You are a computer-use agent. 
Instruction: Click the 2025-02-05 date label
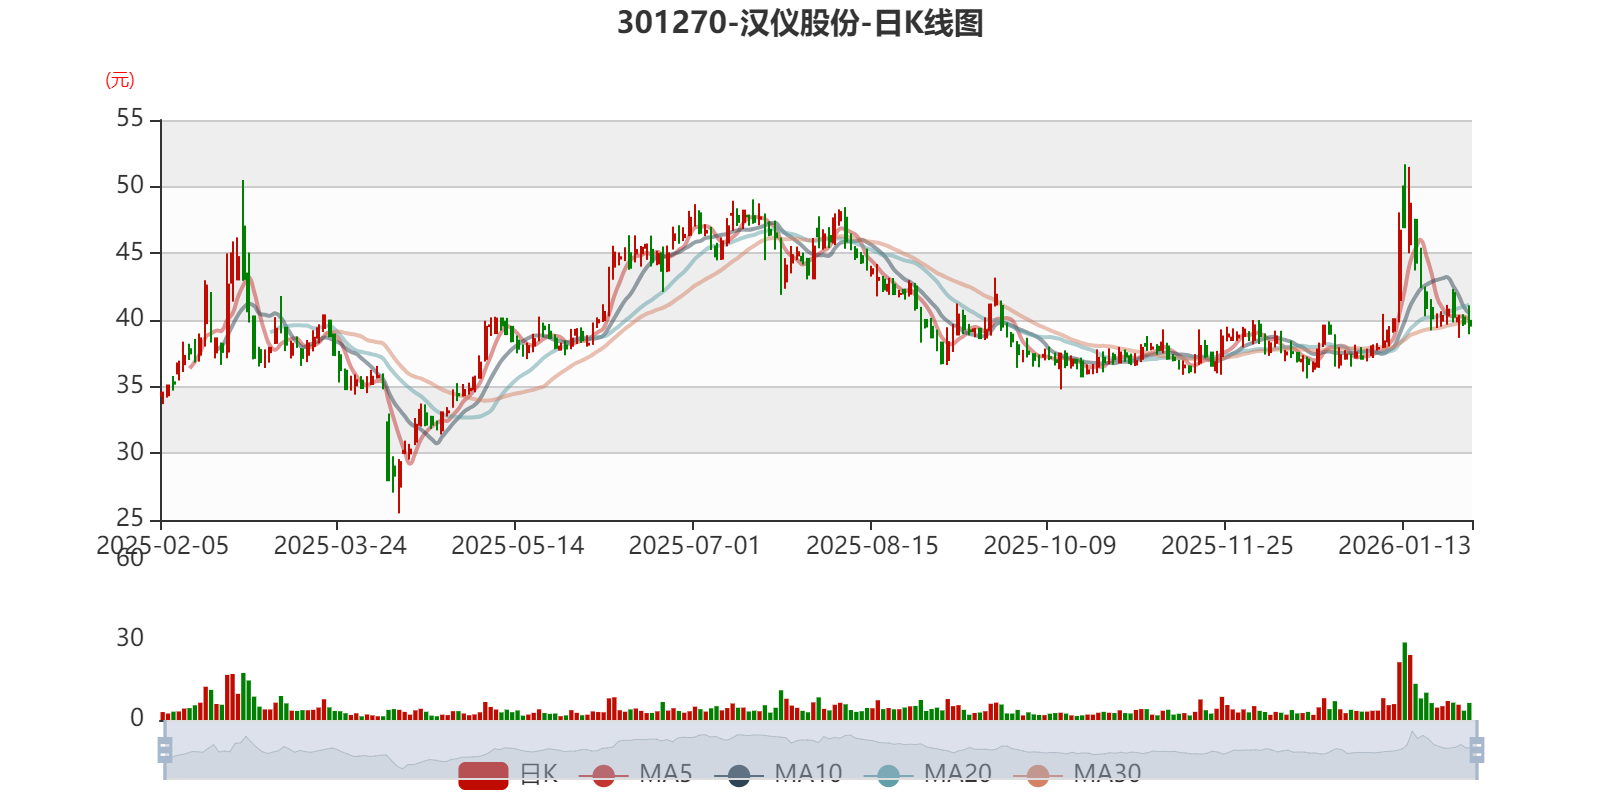[163, 546]
